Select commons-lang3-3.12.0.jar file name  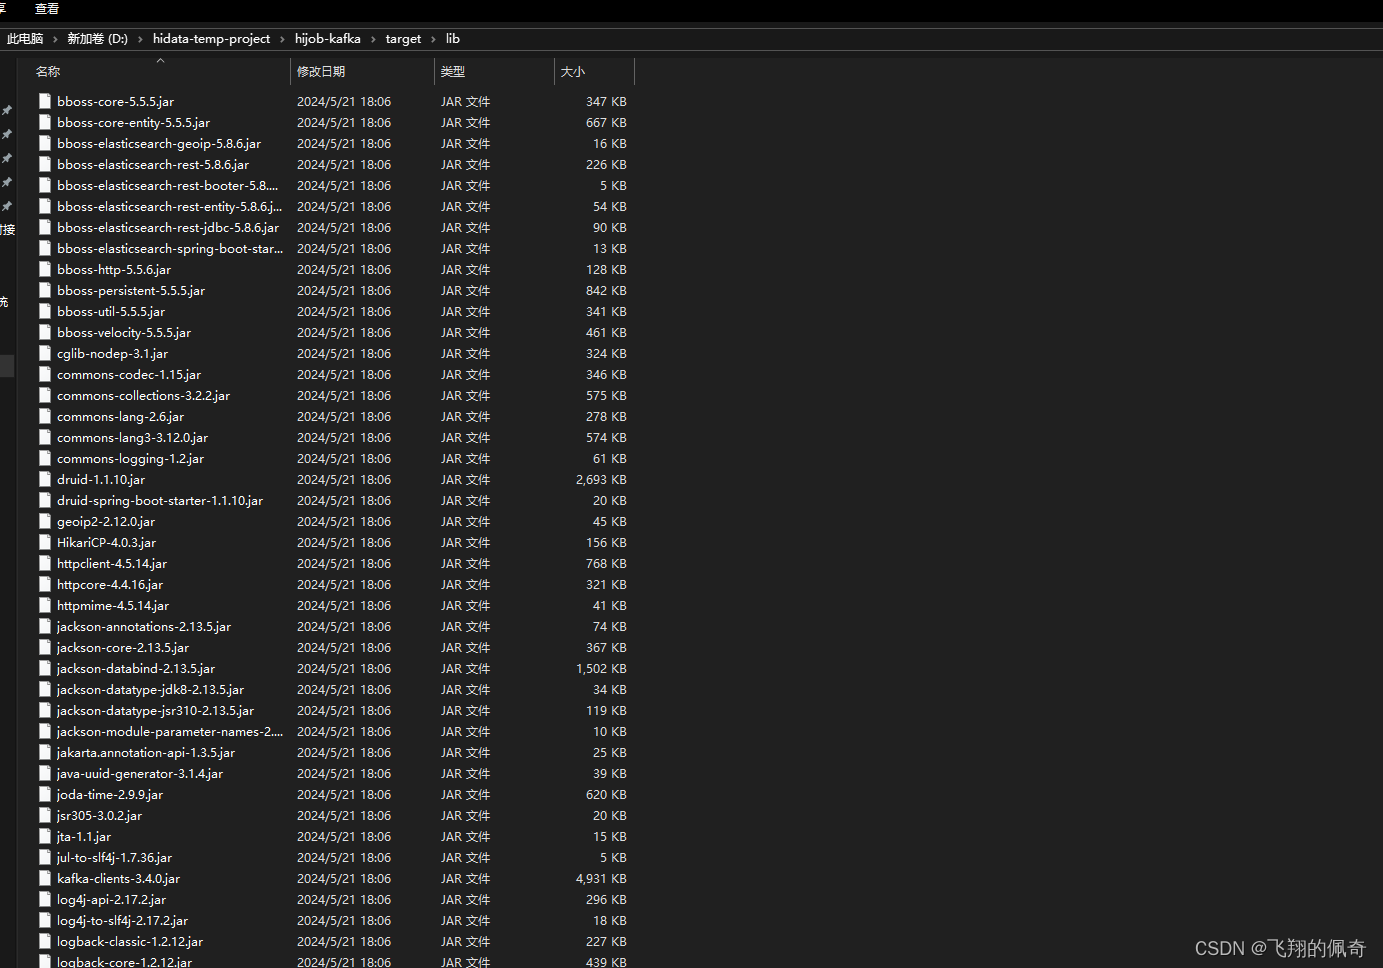(x=132, y=437)
